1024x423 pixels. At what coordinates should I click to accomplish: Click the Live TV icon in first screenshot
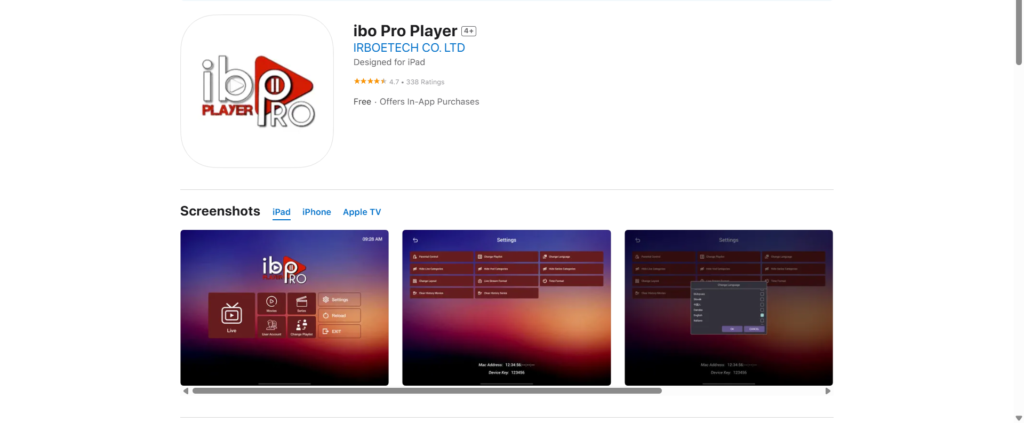tap(231, 314)
